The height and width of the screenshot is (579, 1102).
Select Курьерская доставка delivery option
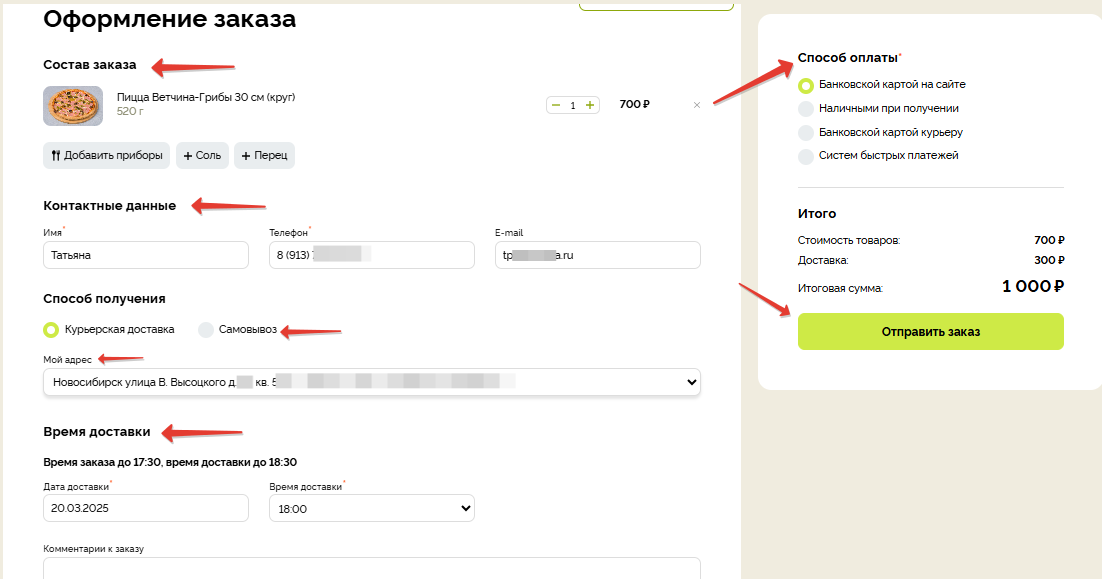click(51, 330)
